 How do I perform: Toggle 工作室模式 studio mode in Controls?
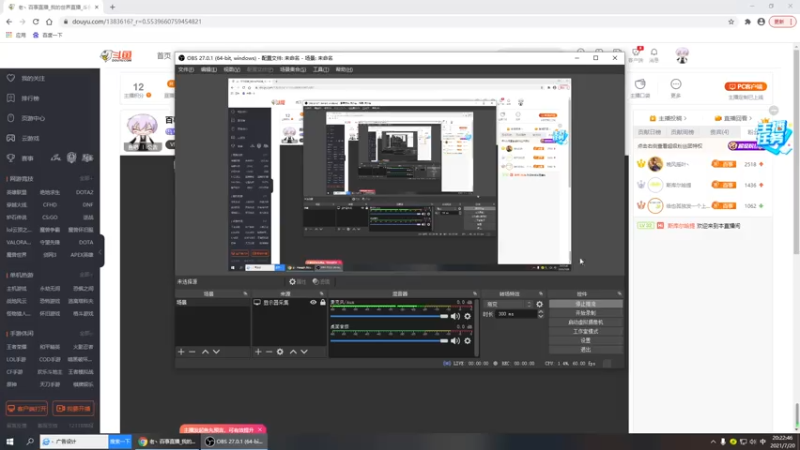586,331
